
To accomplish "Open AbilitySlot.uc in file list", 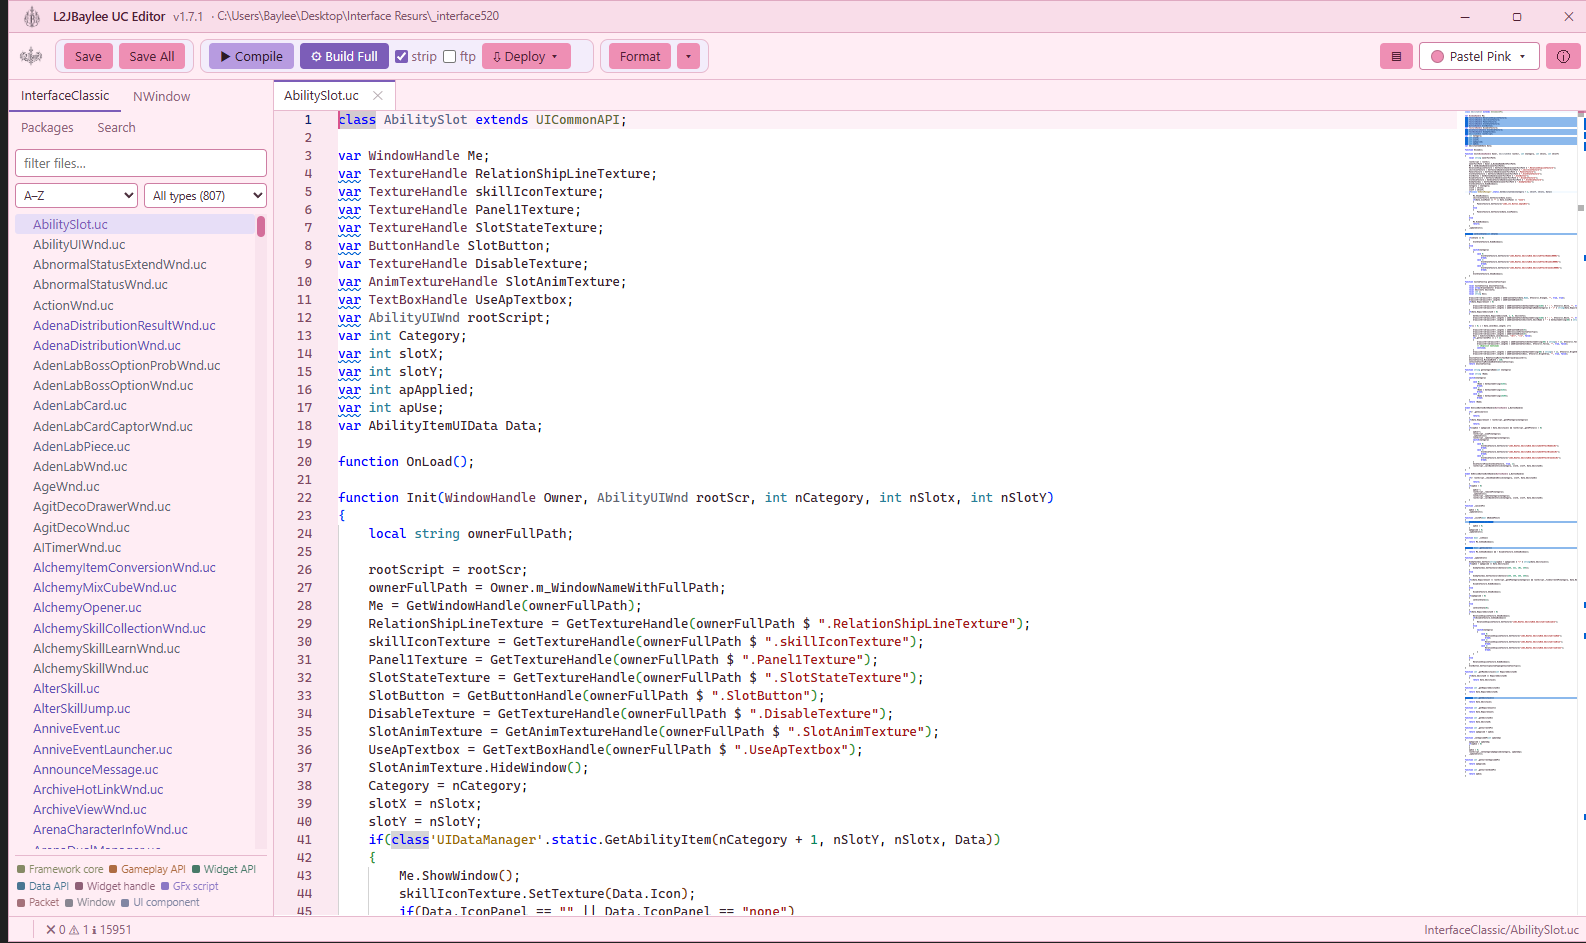I will (135, 224).
